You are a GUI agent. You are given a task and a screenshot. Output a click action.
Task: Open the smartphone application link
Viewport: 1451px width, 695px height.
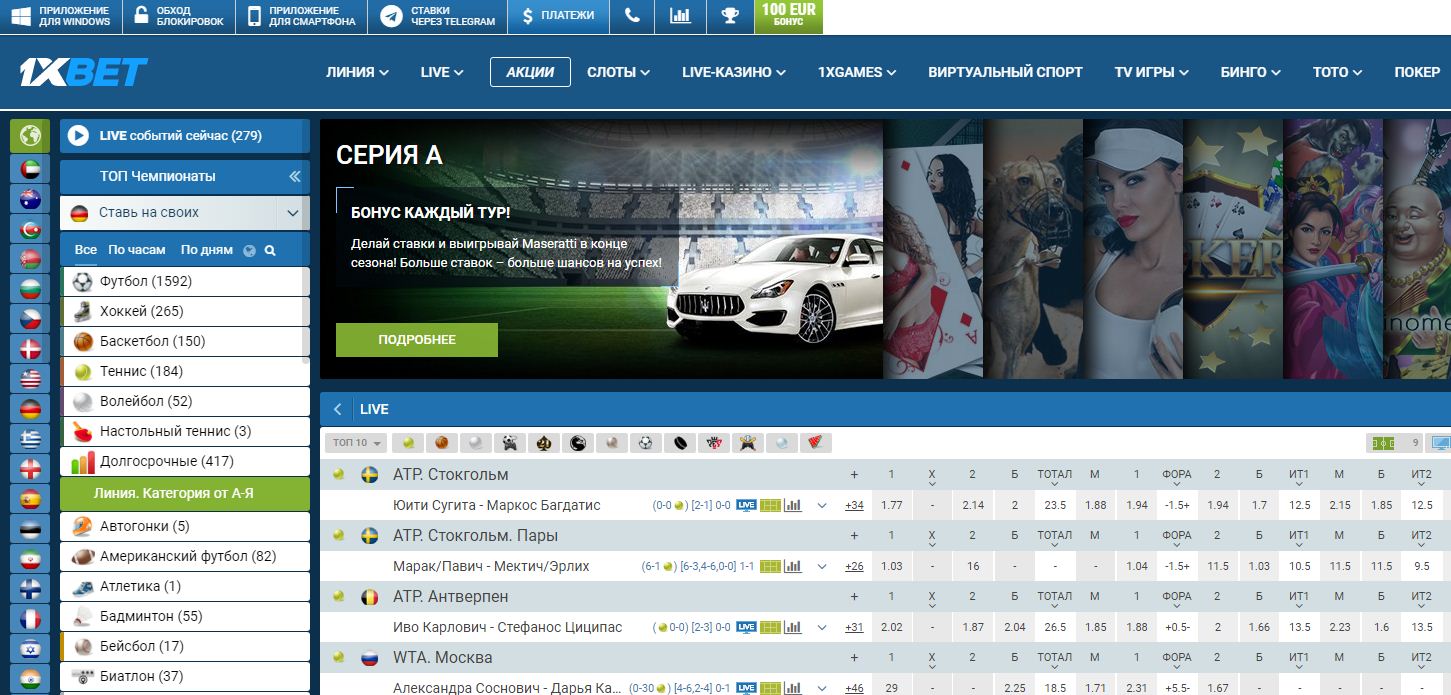(x=301, y=16)
